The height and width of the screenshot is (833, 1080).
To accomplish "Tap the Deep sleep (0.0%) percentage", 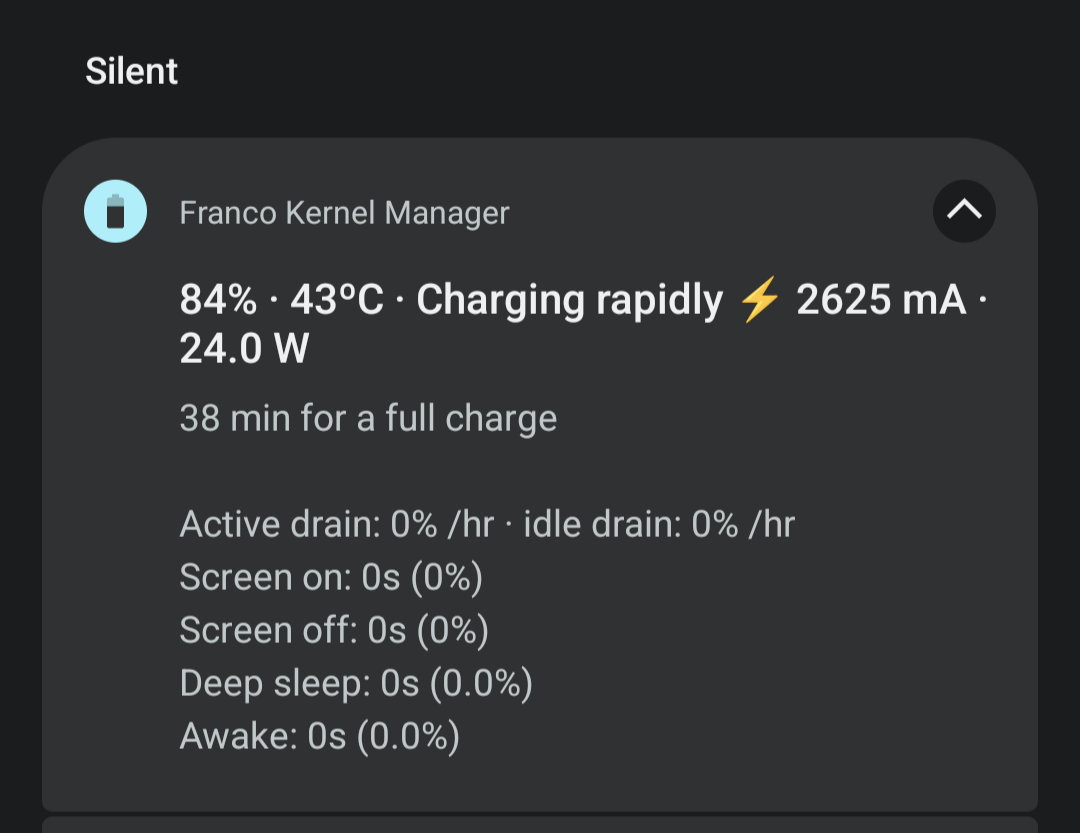I will tap(481, 683).
